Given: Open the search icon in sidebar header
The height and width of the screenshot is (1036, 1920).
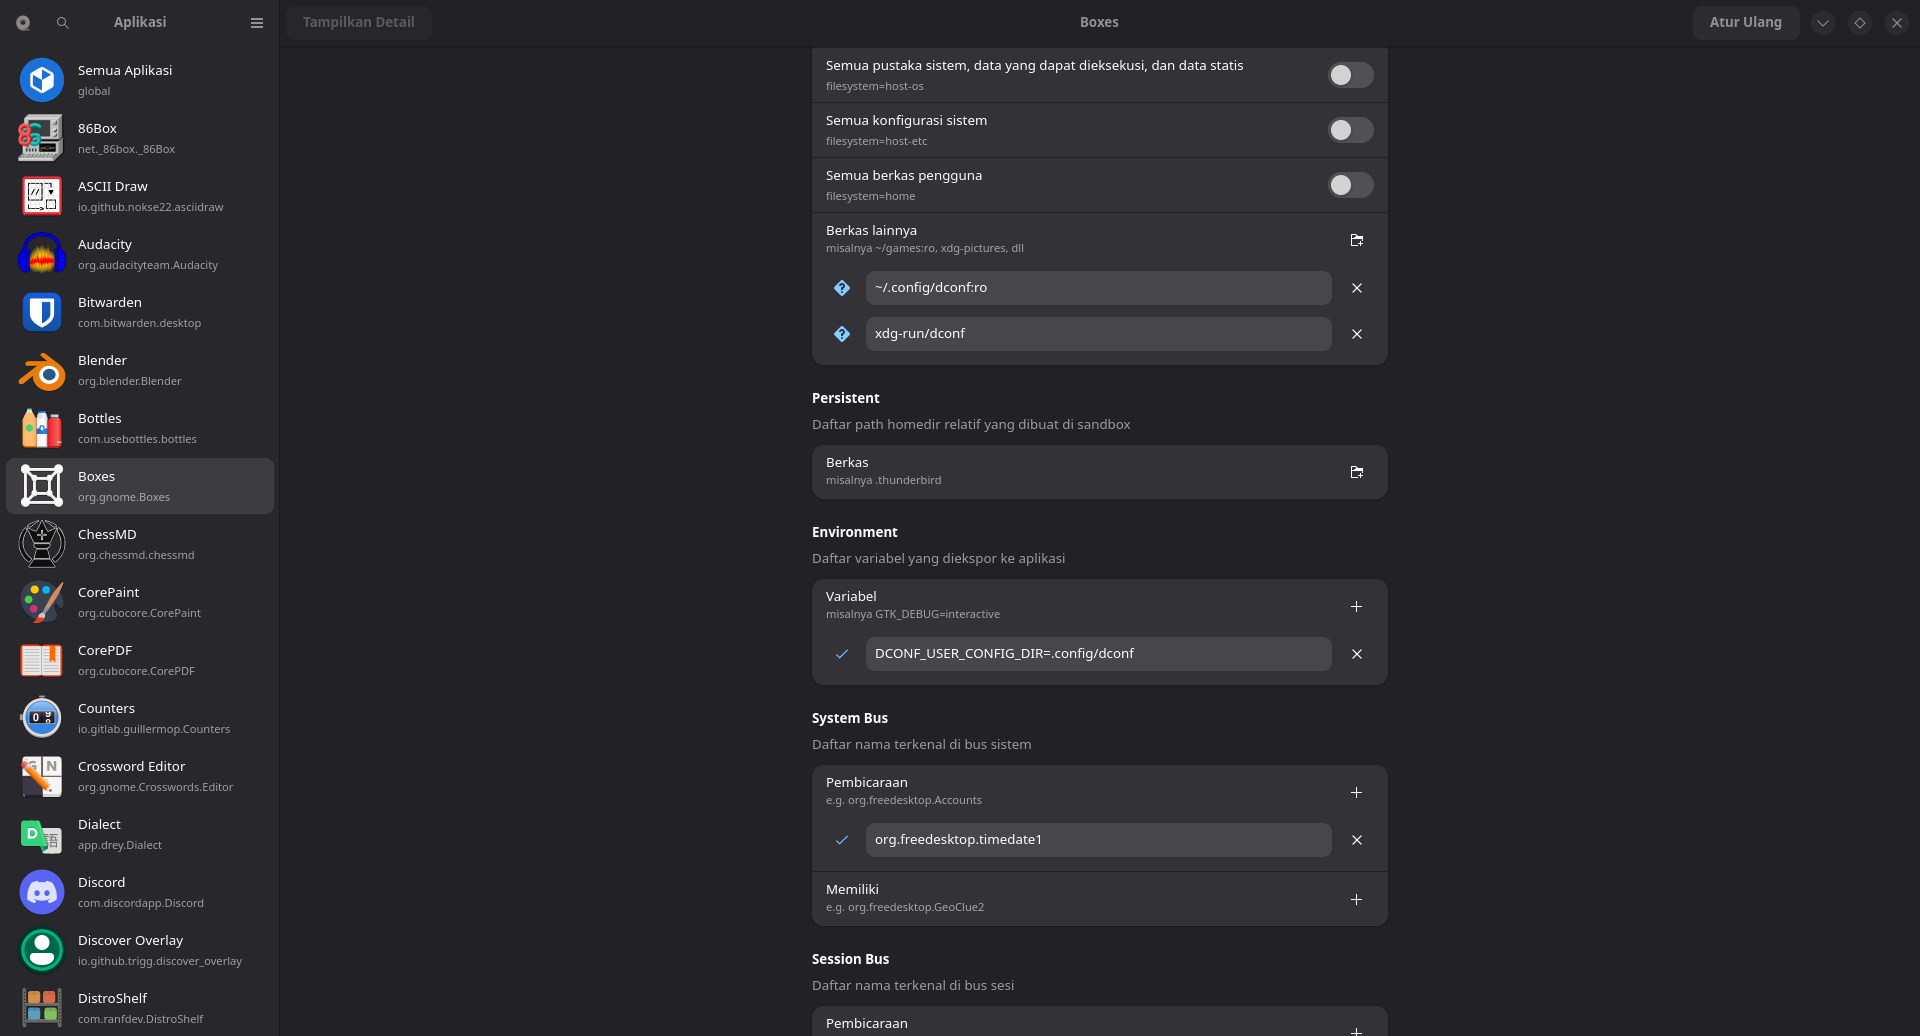Looking at the screenshot, I should point(63,22).
